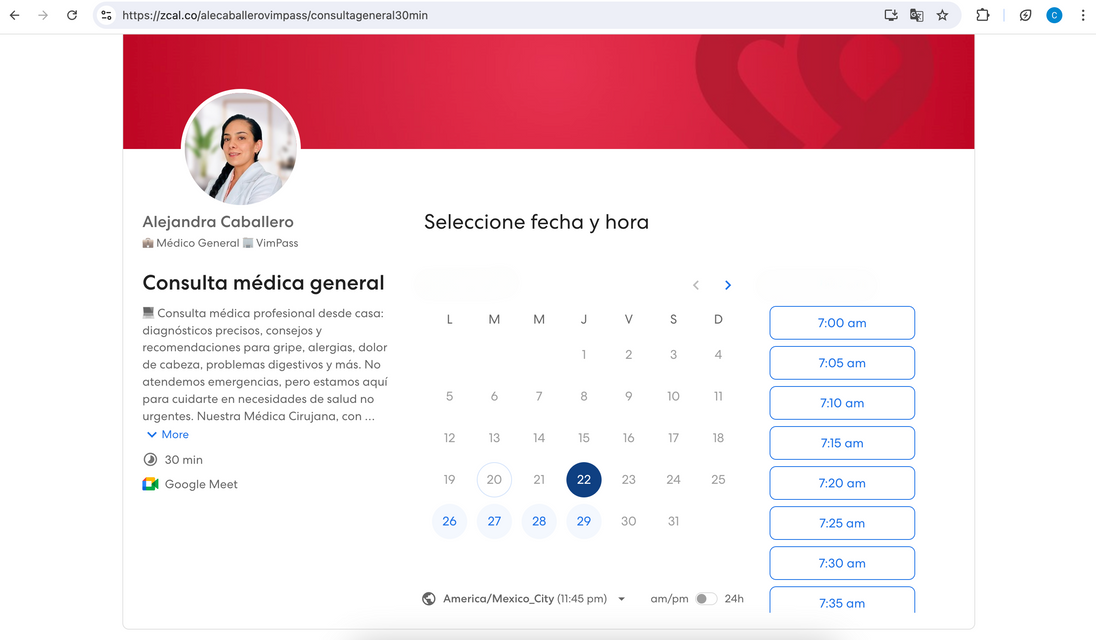
Task: Click the 'Seleccione fecha y hora' heading
Action: [x=536, y=222]
